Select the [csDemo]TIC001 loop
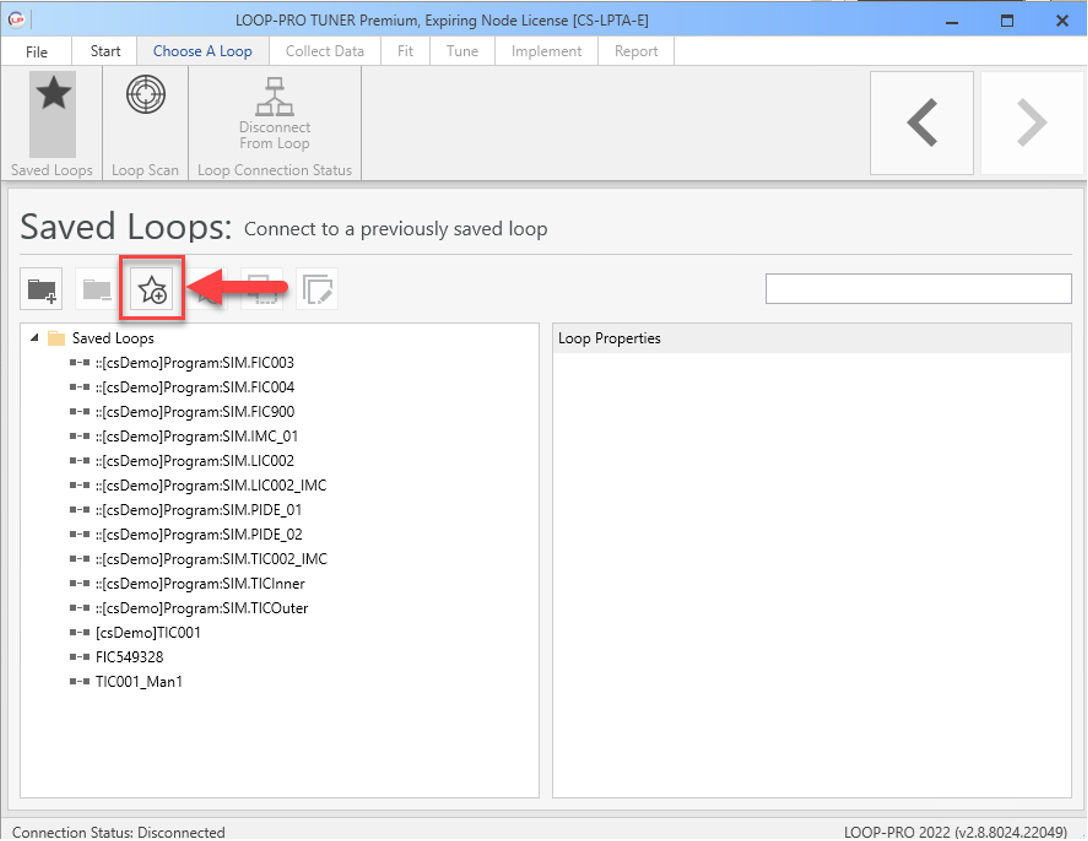The height and width of the screenshot is (841, 1088). click(x=148, y=633)
